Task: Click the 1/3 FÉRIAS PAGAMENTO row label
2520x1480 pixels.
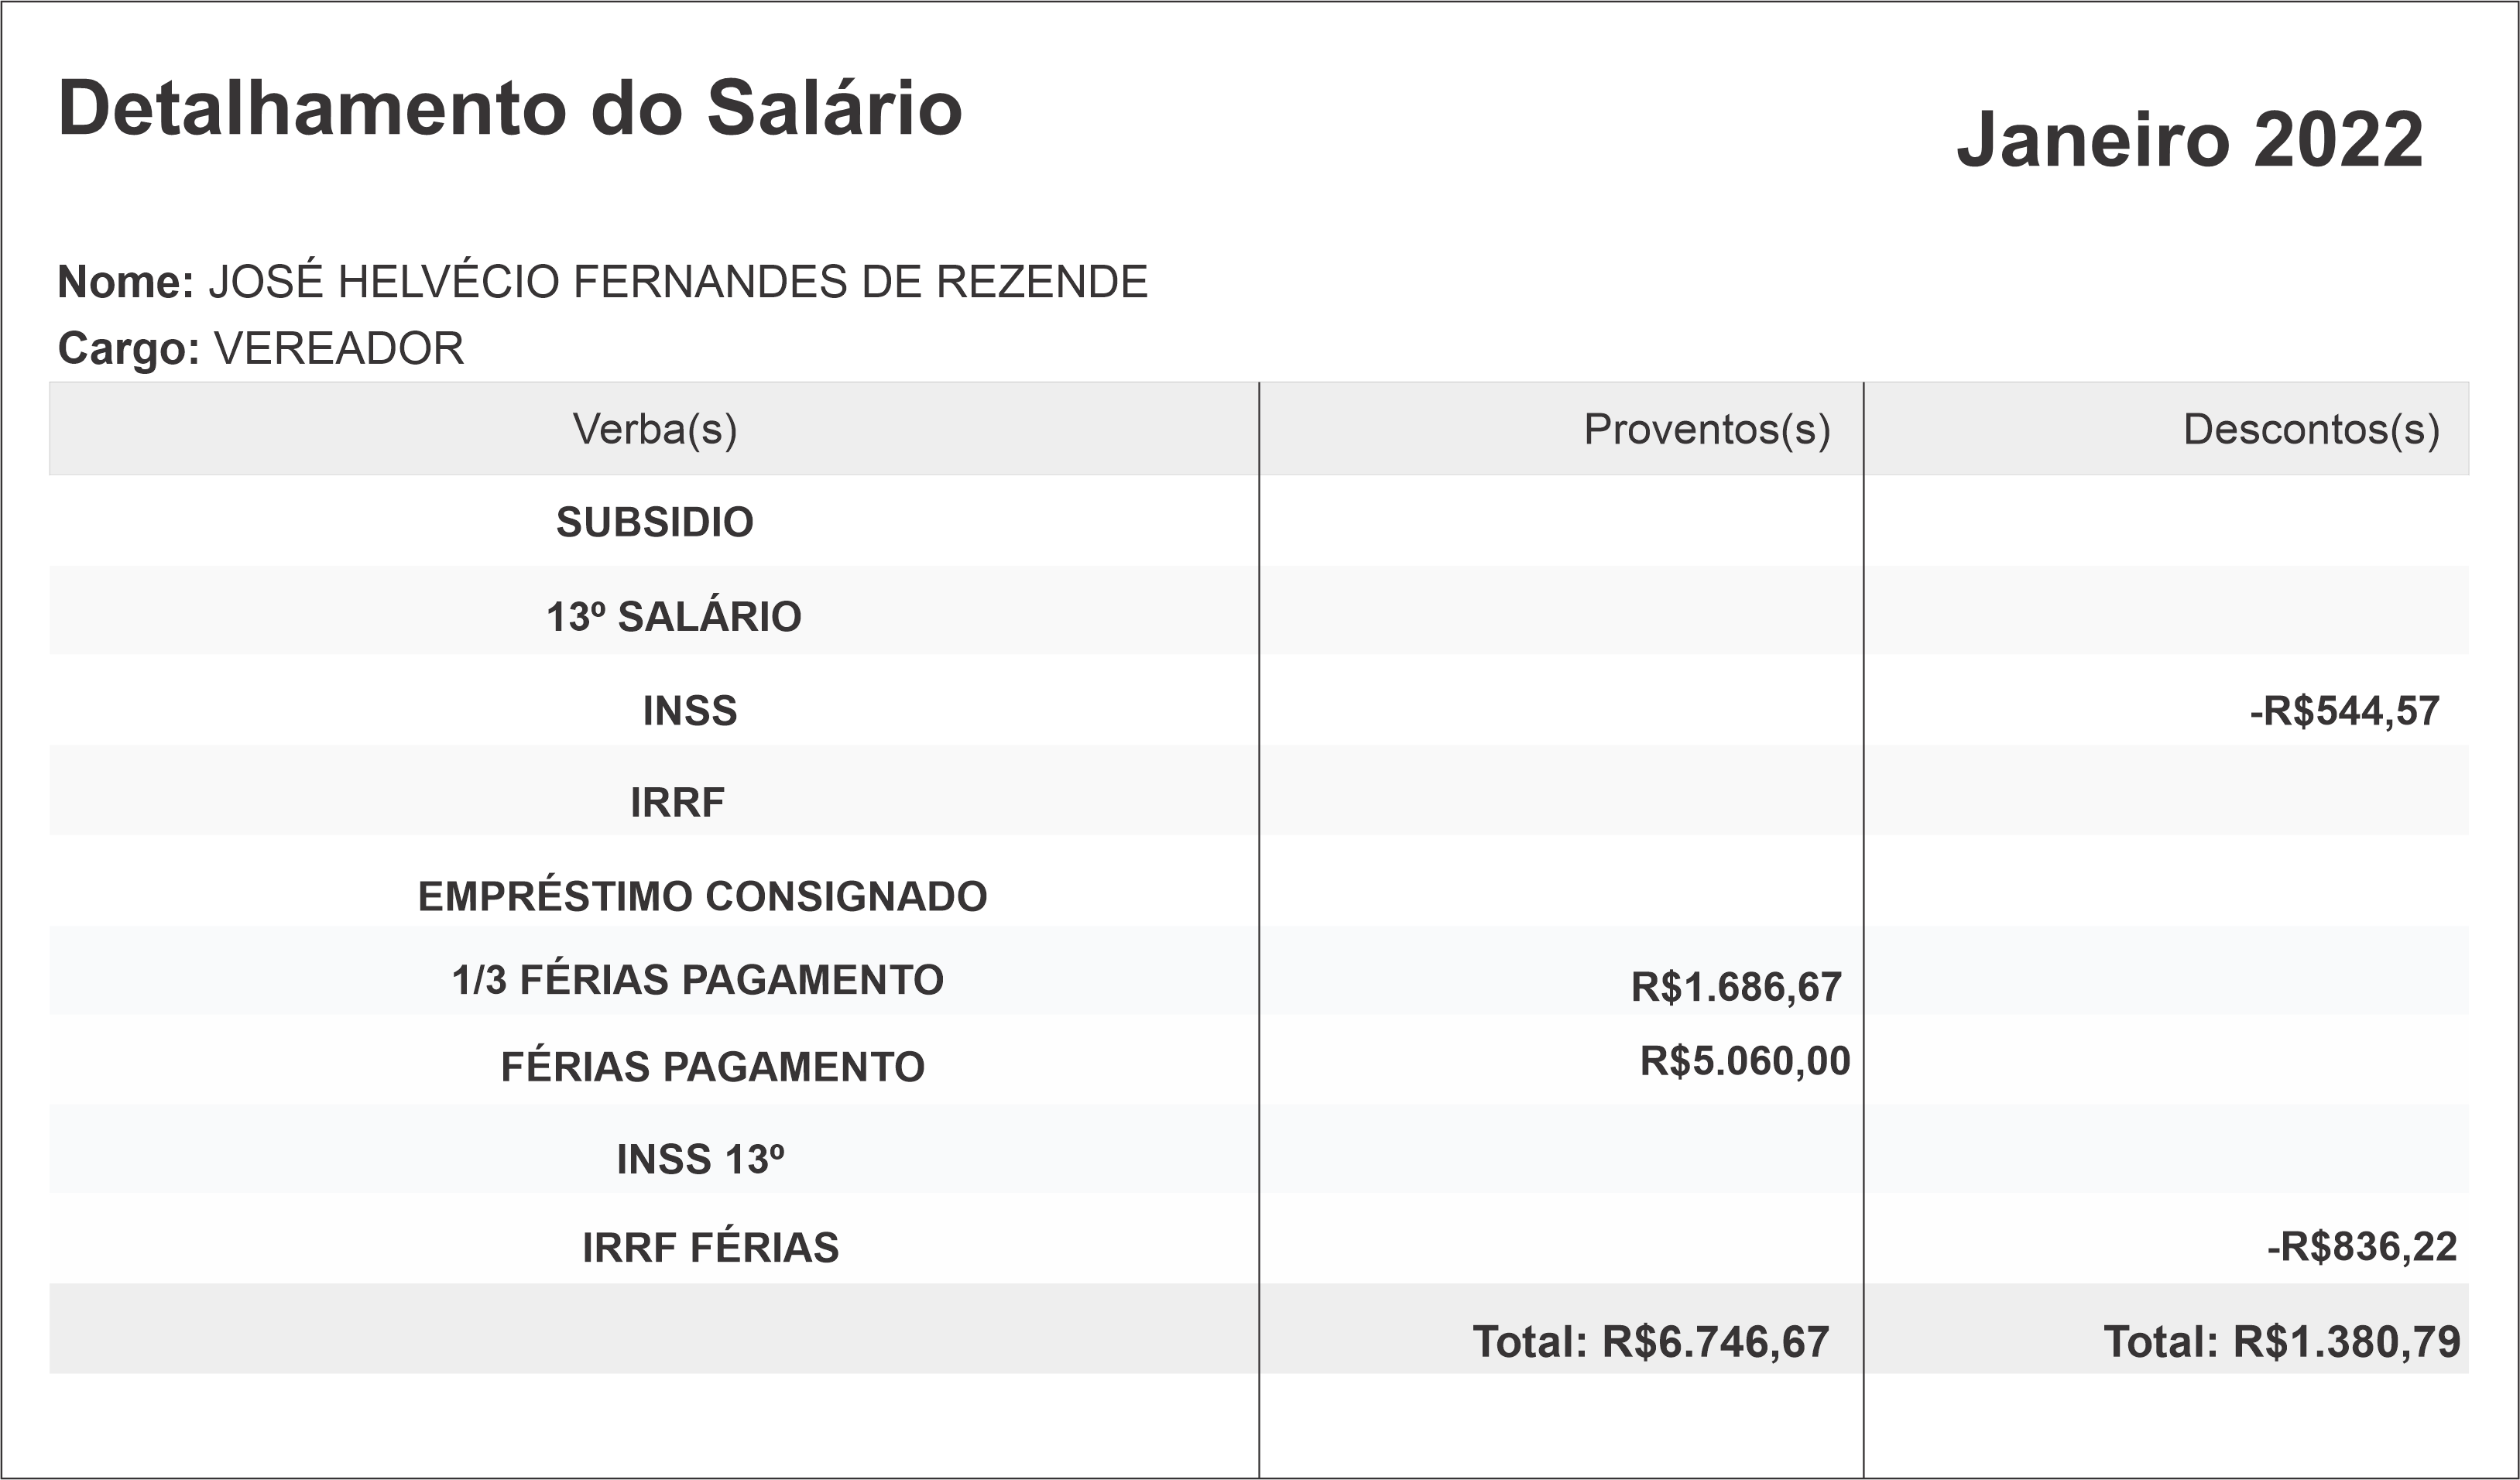Action: click(x=697, y=980)
